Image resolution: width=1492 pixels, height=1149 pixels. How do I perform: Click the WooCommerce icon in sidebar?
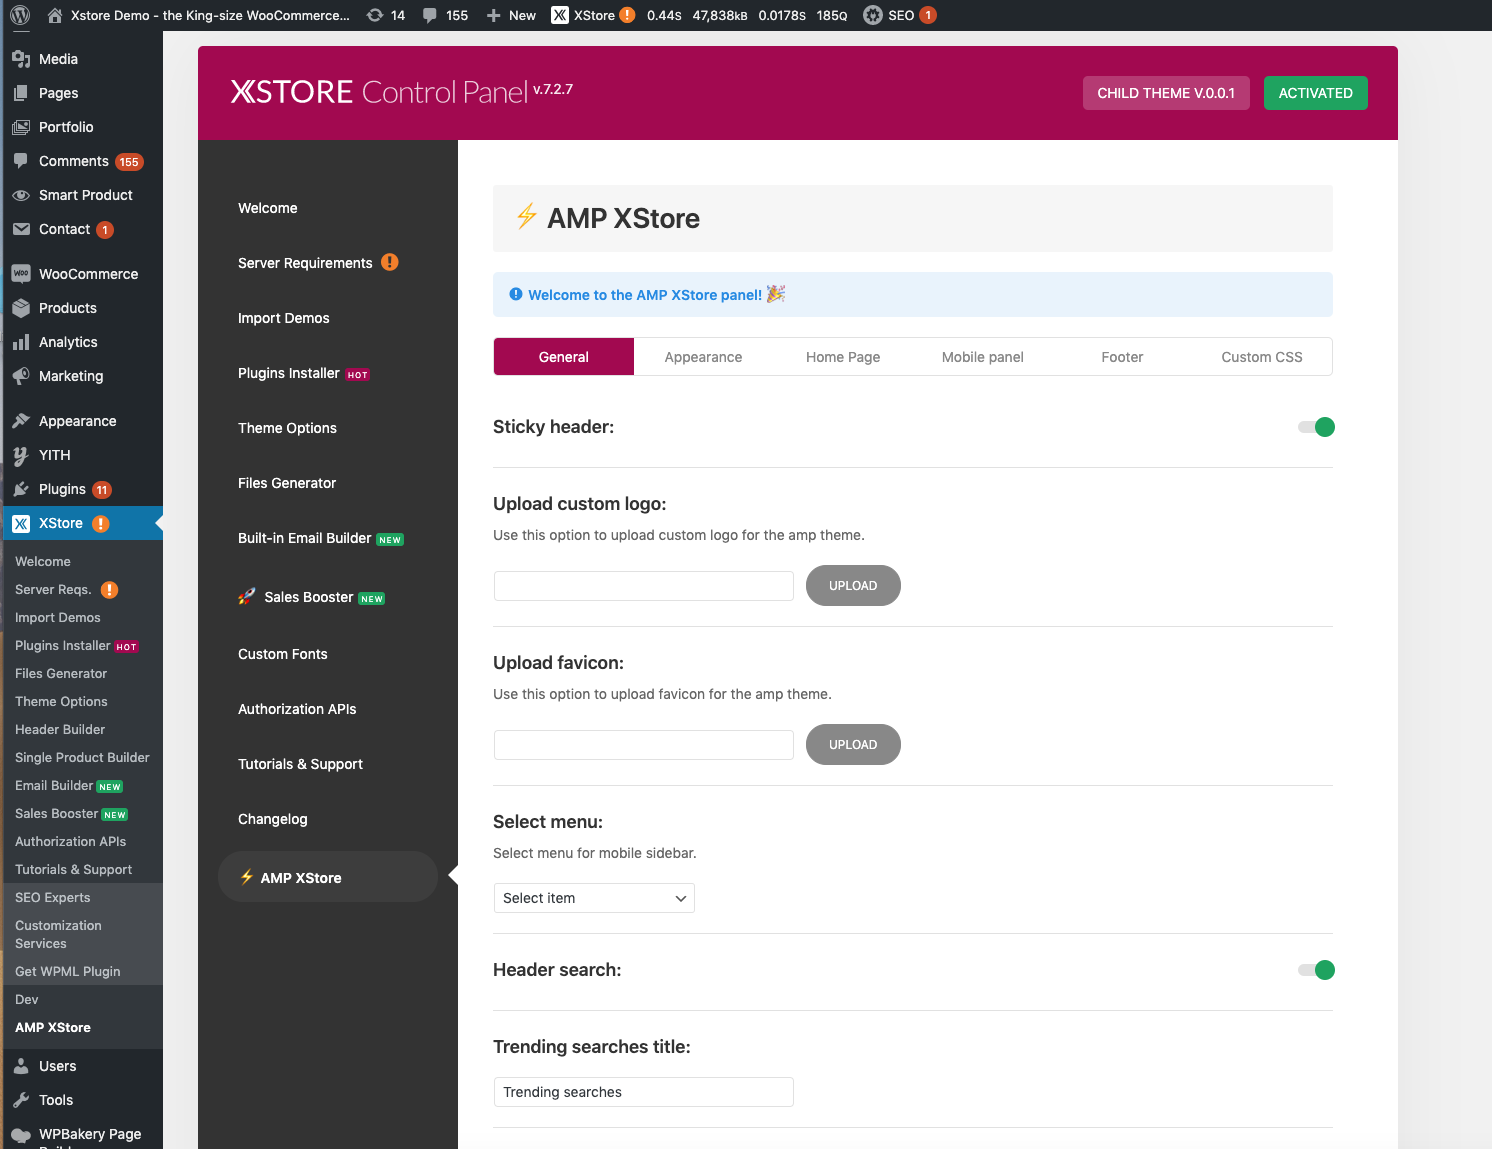[21, 274]
